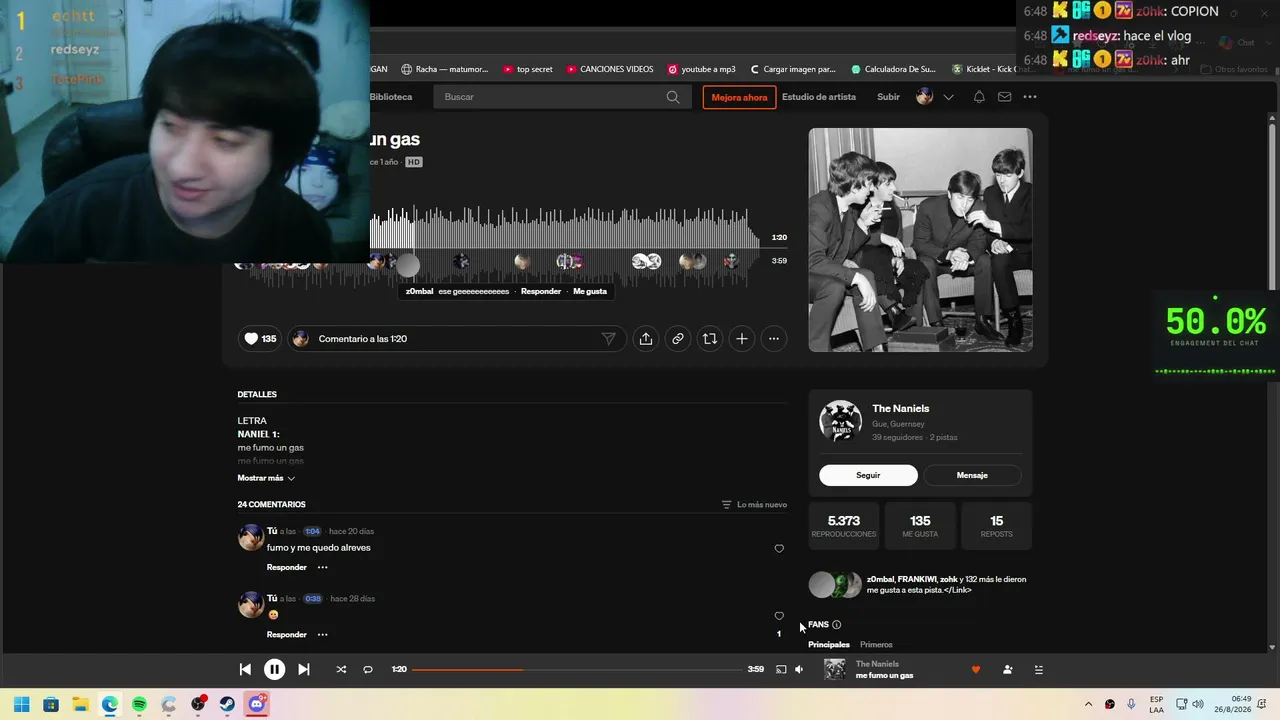Image resolution: width=1280 pixels, height=720 pixels.
Task: Open the cast to device icon
Action: point(781,670)
